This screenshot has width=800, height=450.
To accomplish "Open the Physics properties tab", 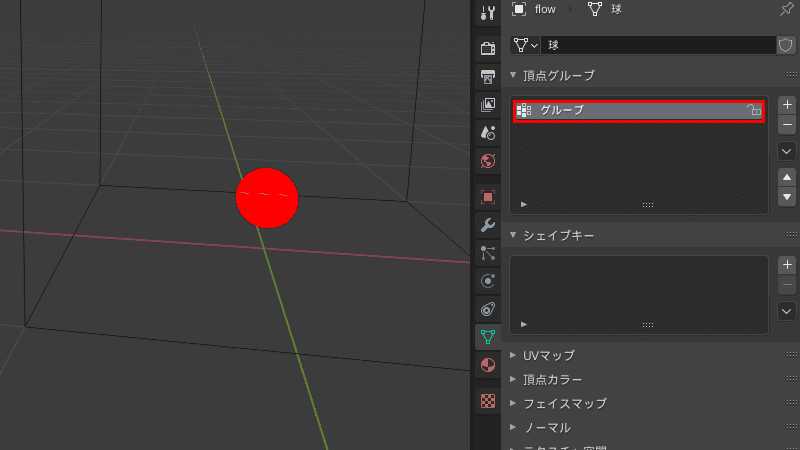I will pyautogui.click(x=488, y=281).
